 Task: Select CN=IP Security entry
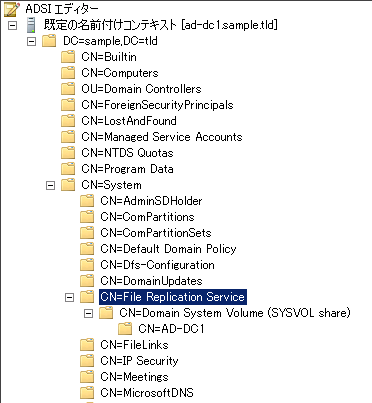tap(139, 361)
